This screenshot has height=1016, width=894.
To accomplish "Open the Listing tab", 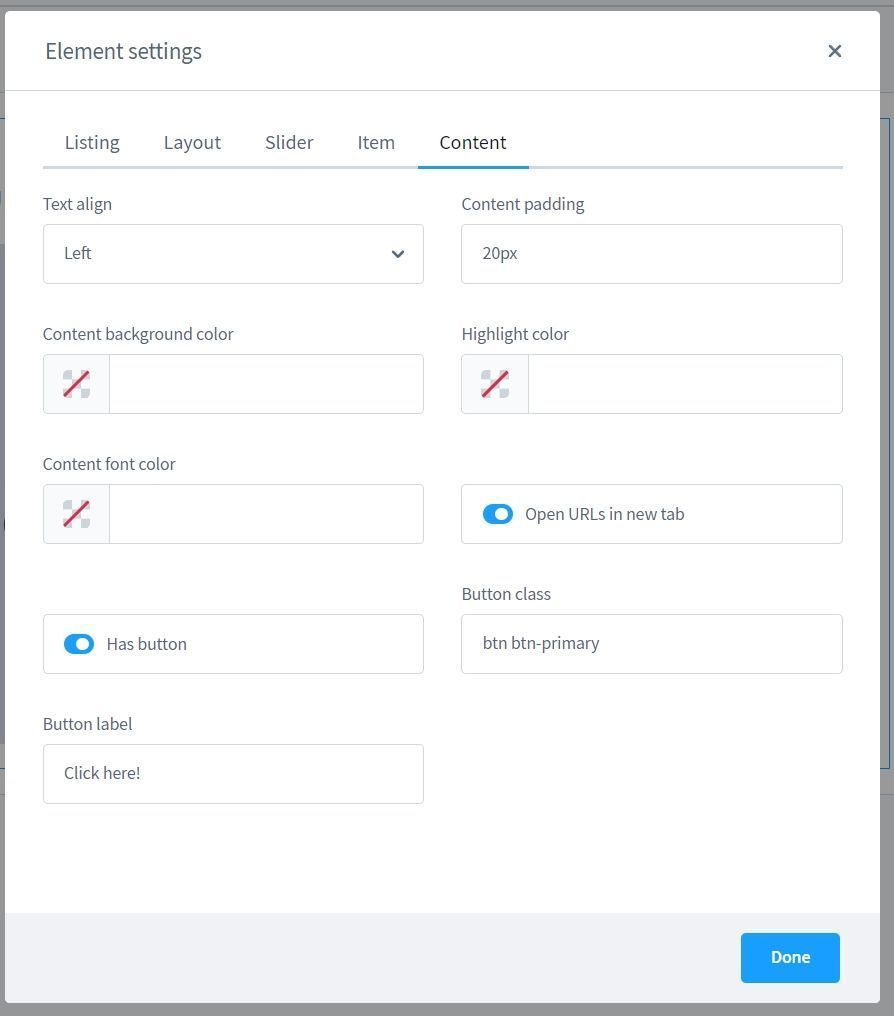I will point(92,142).
